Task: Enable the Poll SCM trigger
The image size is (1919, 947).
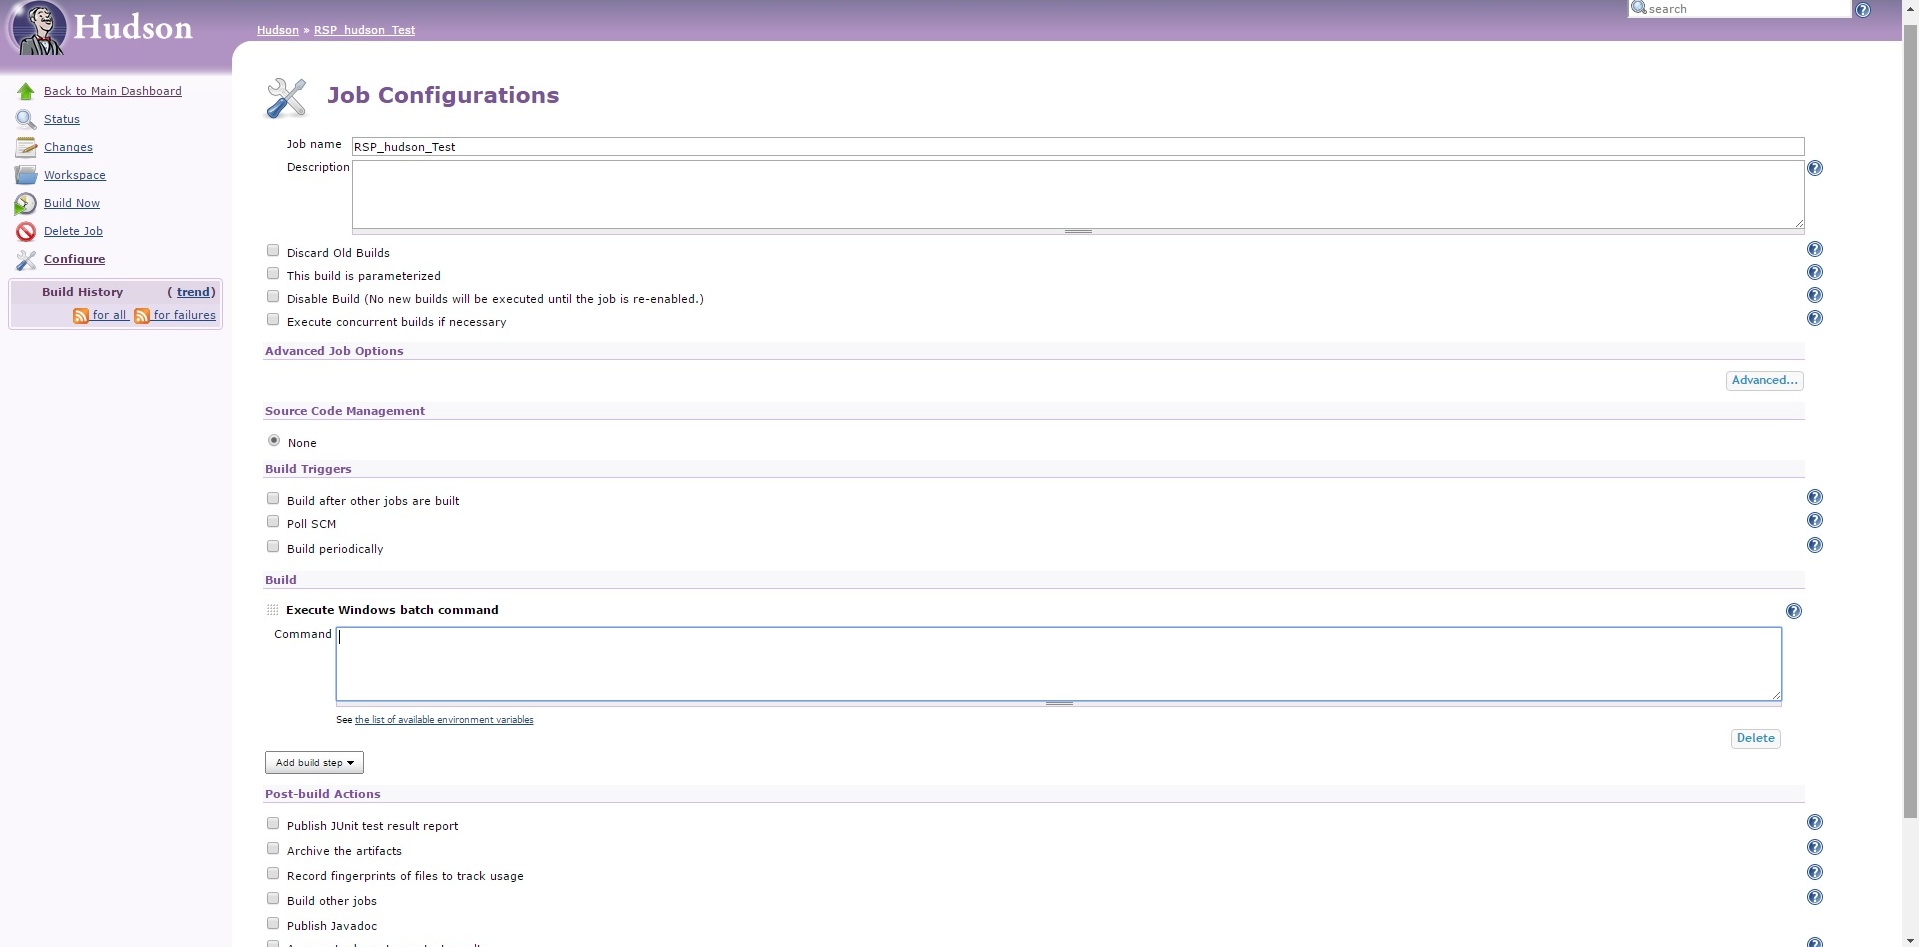Action: tap(273, 522)
